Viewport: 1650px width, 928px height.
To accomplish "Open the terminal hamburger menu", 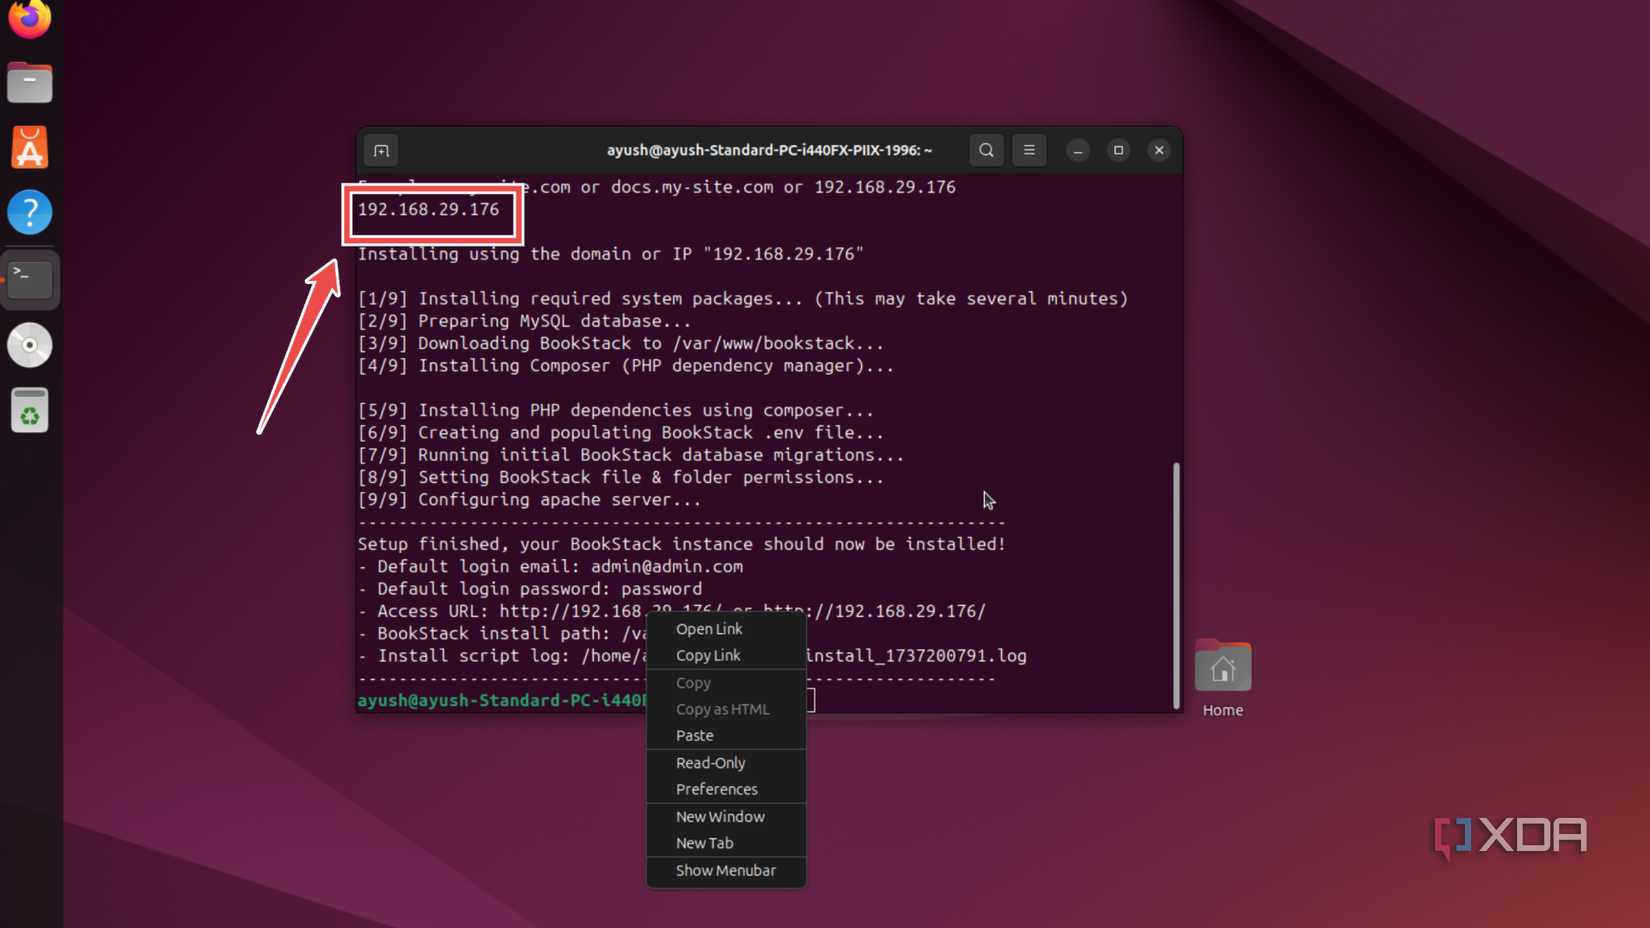I will [1029, 150].
